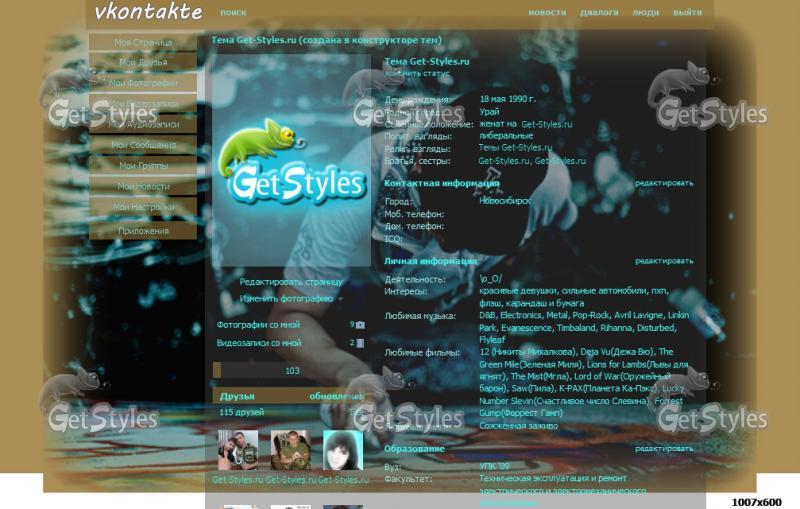Open the third friend thumbnail with dark hair
This screenshot has height=509, width=800.
click(343, 450)
